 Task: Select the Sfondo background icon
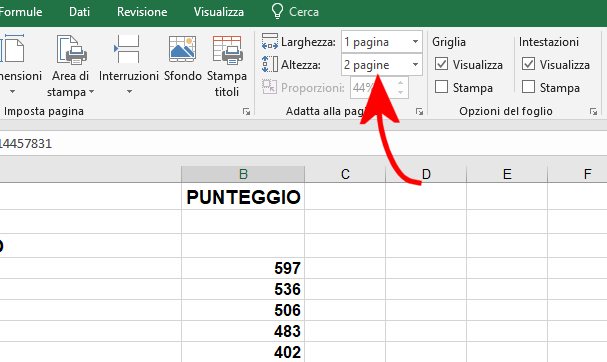click(182, 49)
